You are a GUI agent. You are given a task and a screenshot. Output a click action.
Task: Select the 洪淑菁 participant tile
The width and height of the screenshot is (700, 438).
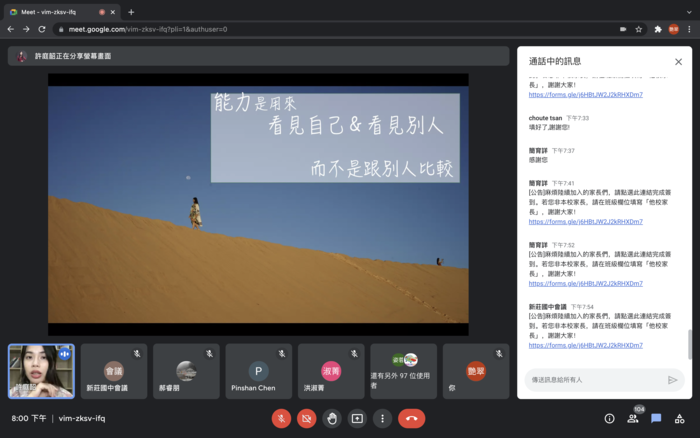(x=331, y=371)
